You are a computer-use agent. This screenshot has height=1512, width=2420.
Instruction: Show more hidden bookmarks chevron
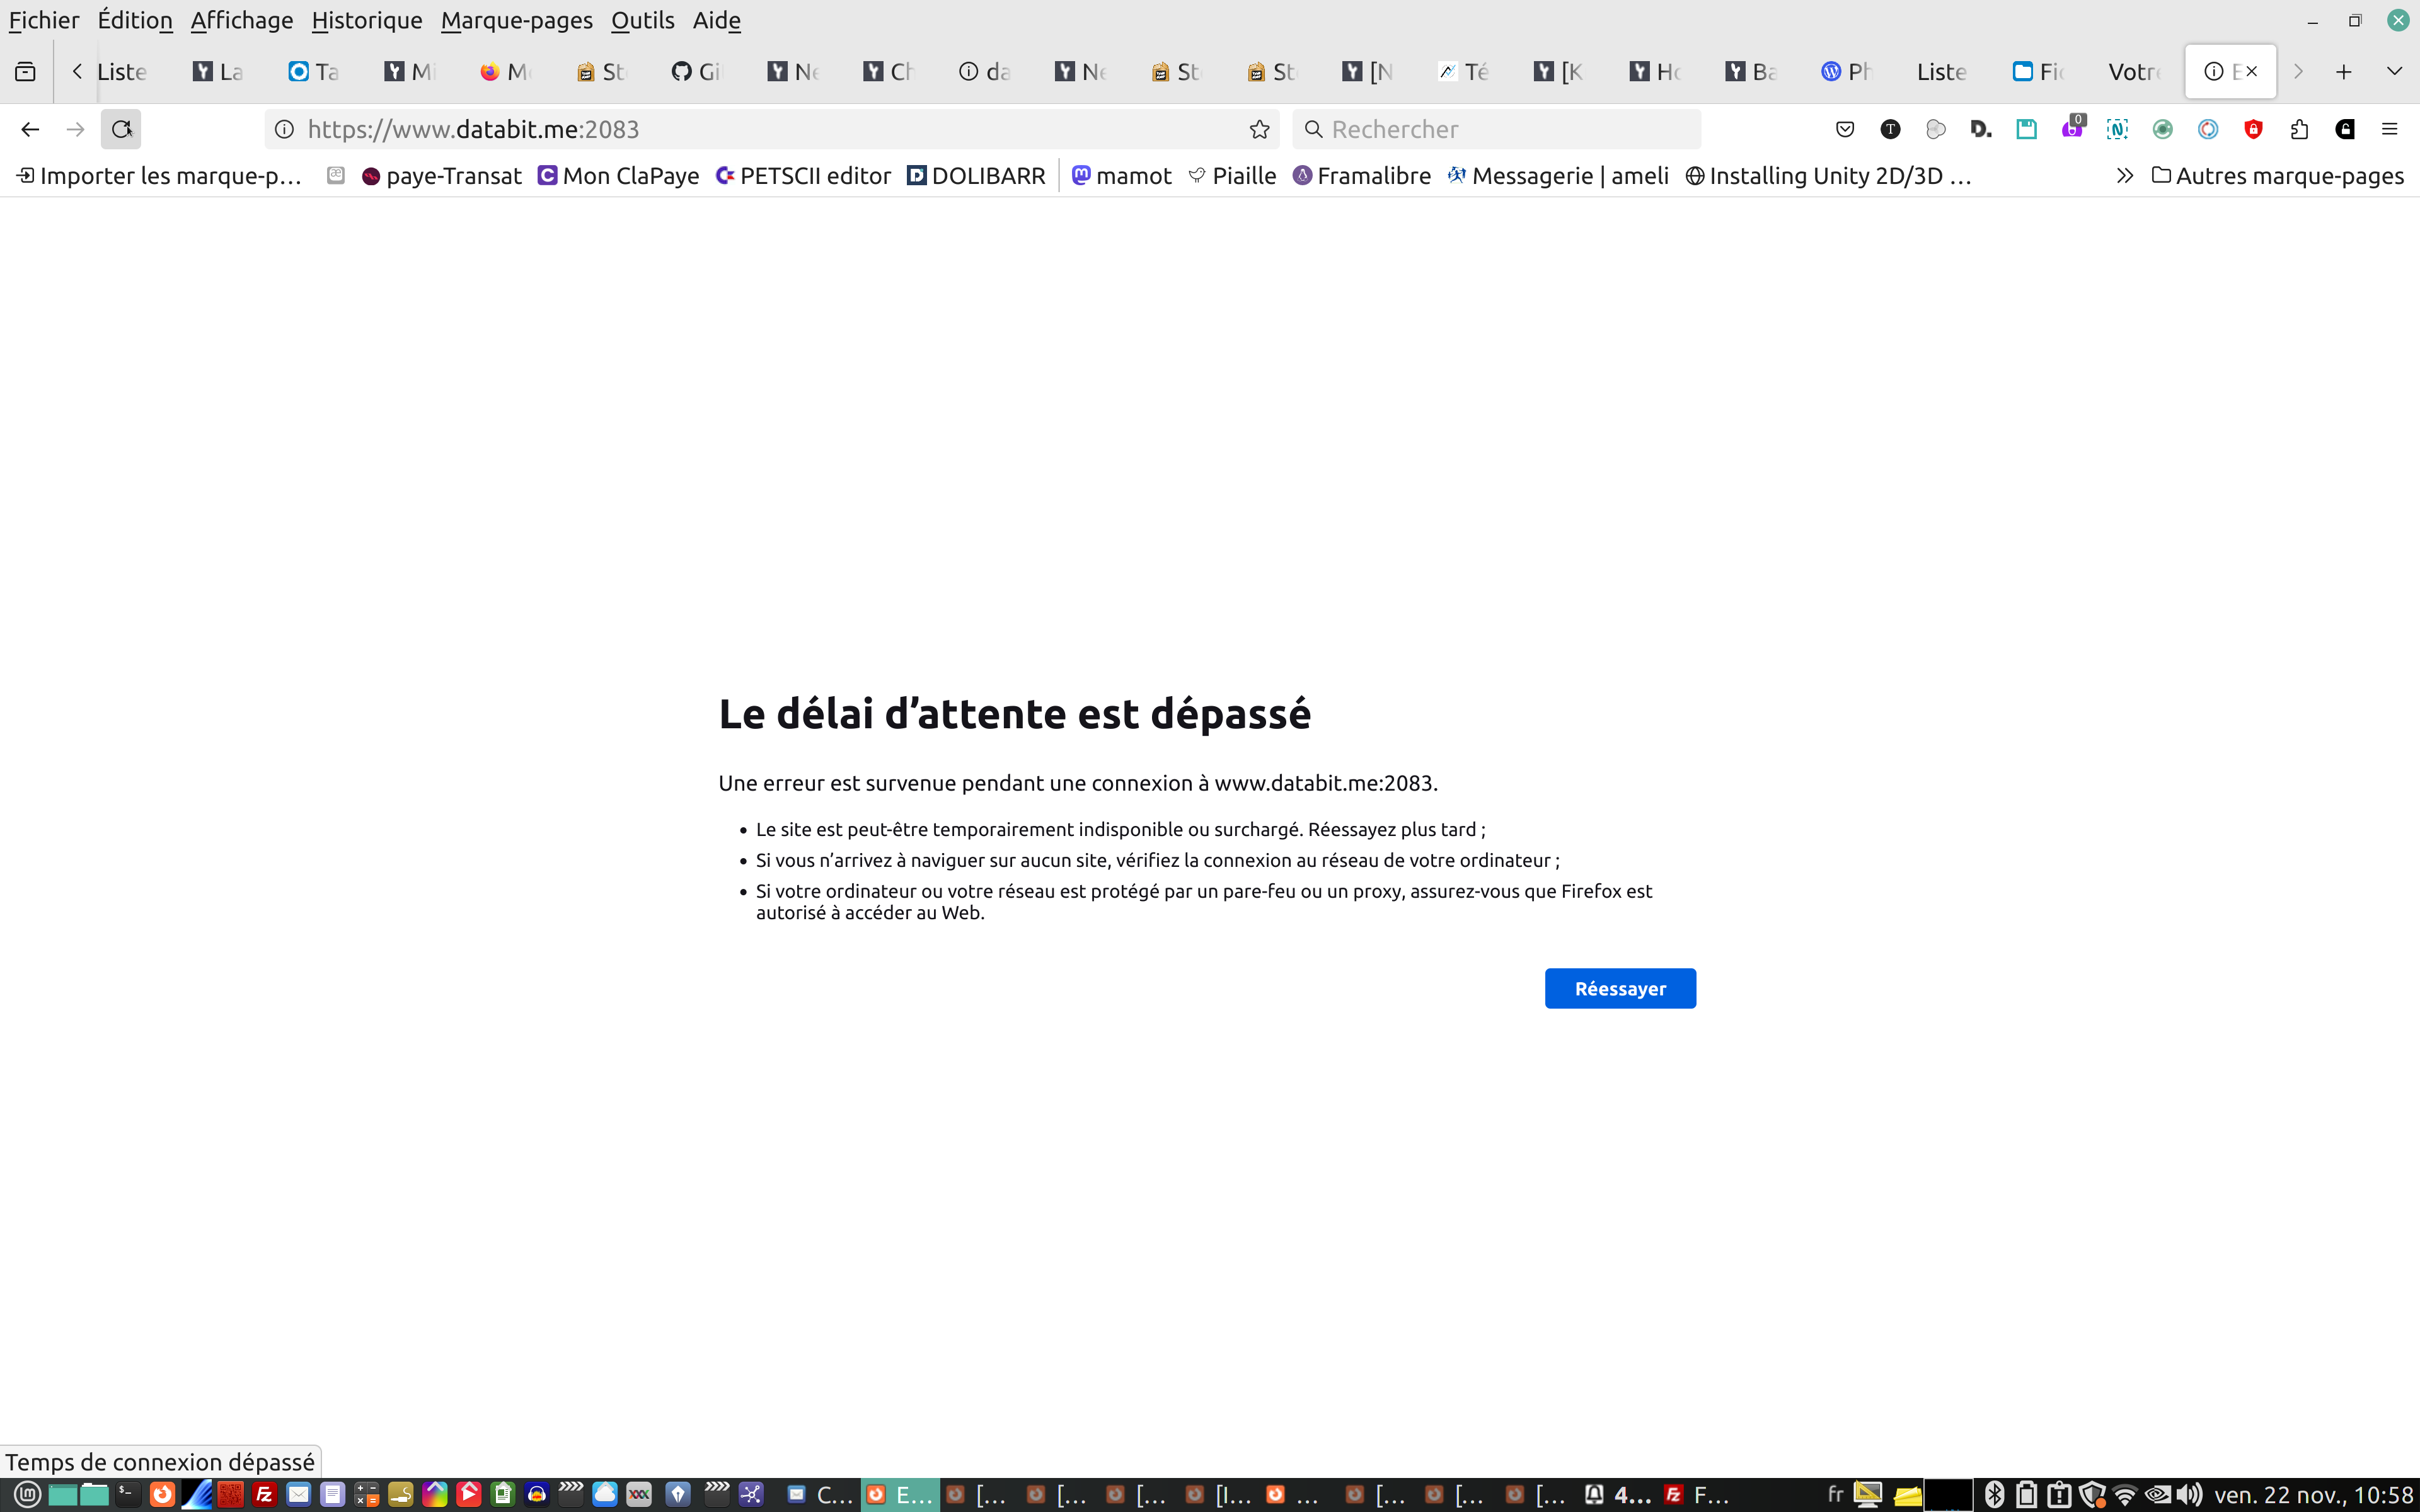(2124, 176)
